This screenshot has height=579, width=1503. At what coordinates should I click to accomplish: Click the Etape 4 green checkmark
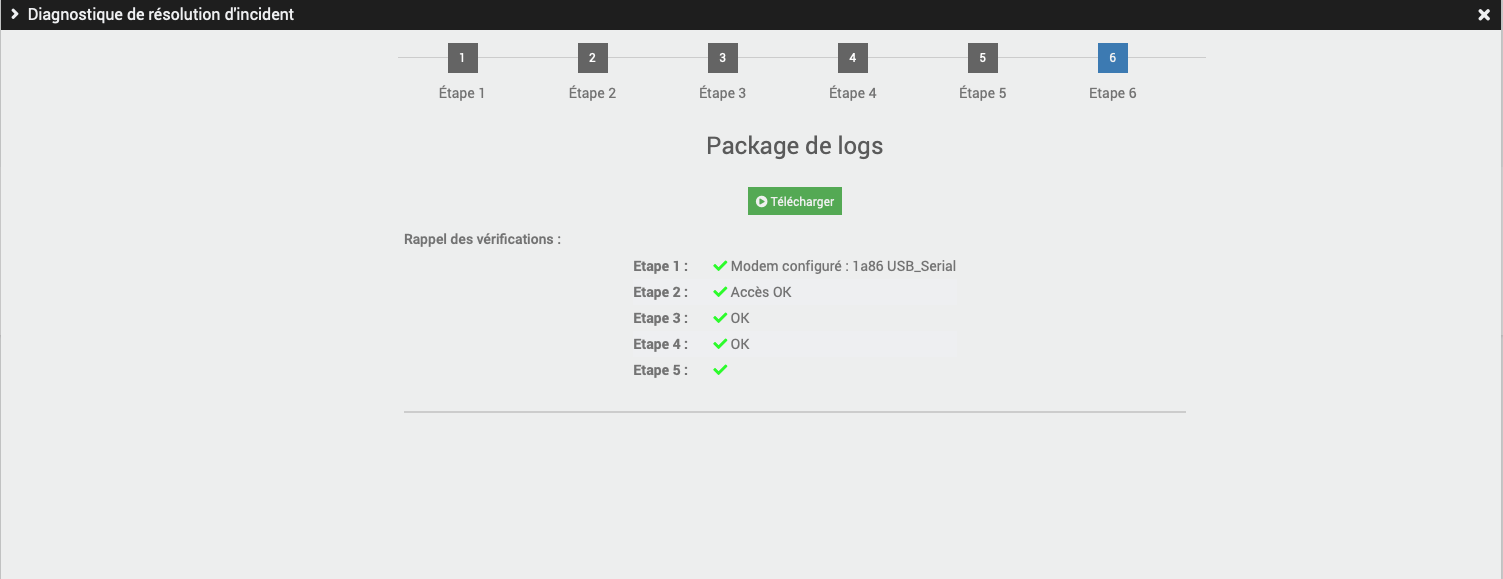click(719, 344)
